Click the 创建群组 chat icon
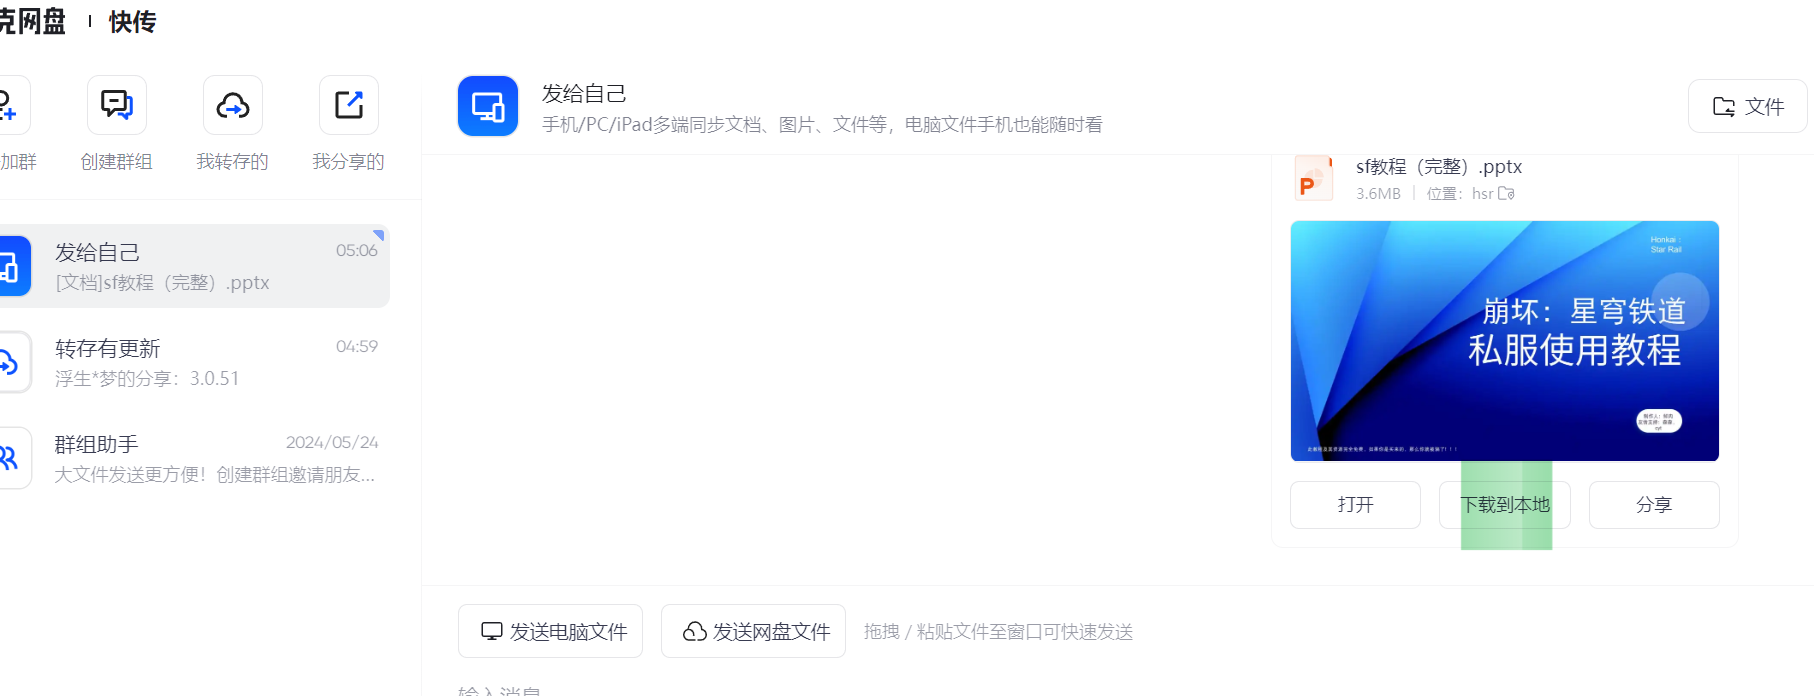 [117, 105]
